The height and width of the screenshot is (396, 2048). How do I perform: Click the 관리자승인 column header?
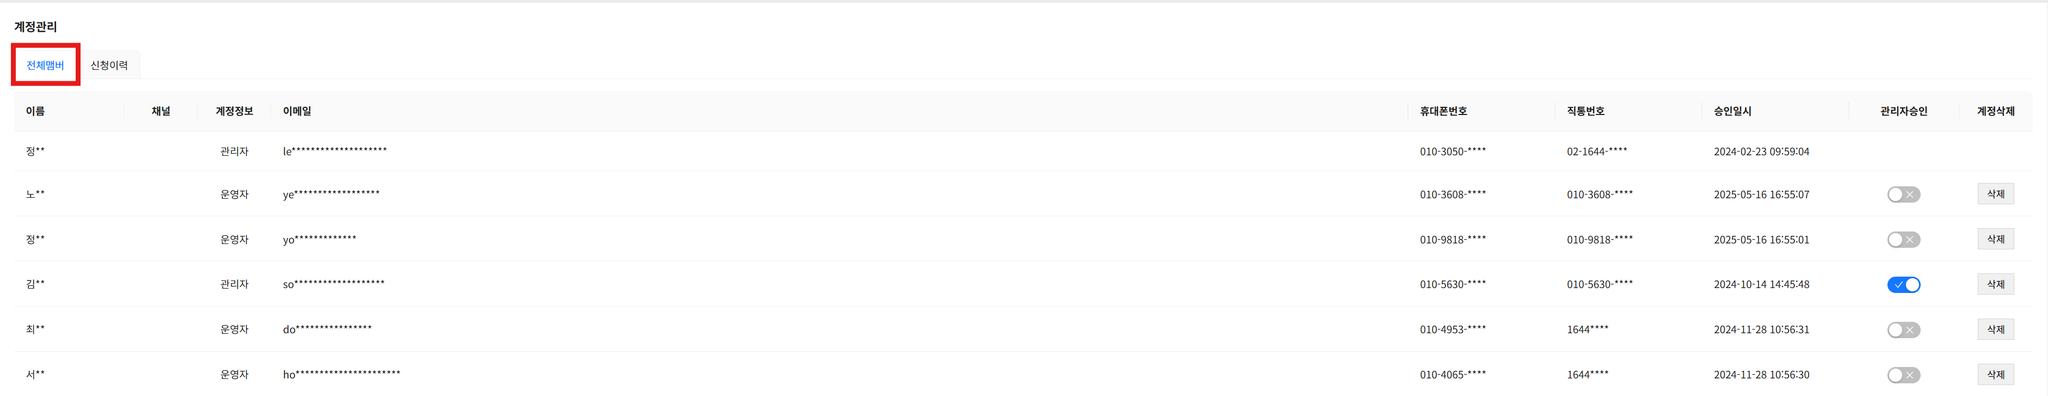click(x=1903, y=111)
